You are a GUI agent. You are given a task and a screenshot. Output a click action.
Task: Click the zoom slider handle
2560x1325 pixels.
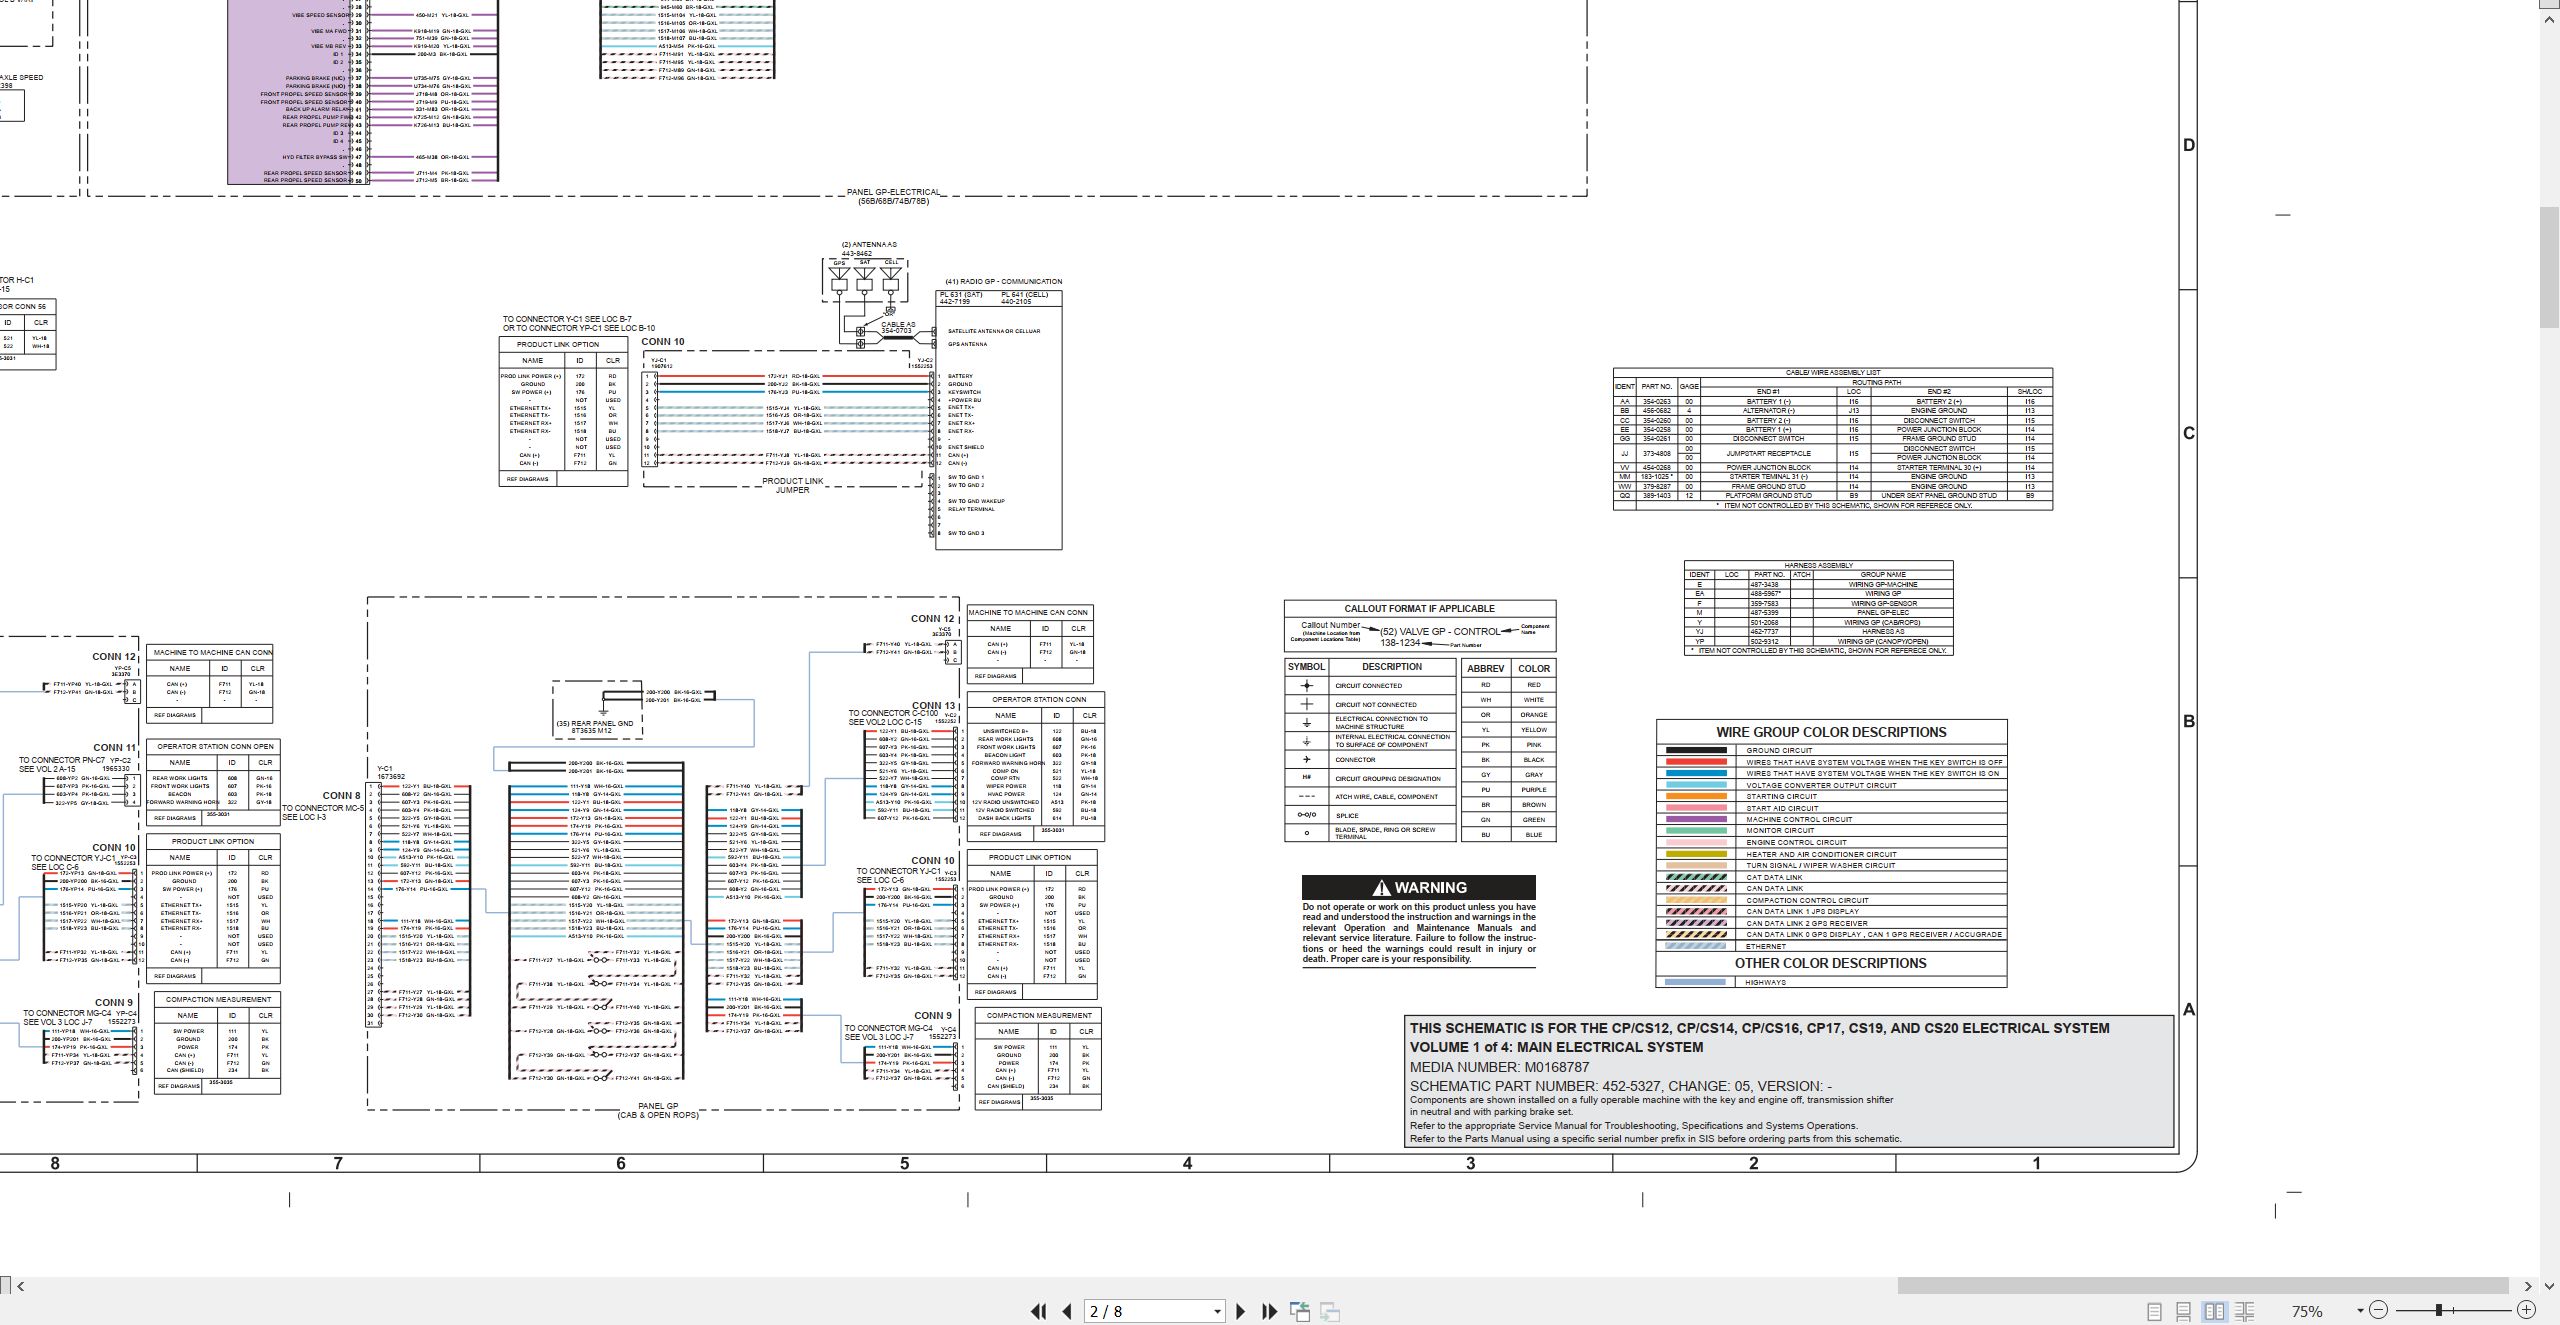[2439, 1310]
